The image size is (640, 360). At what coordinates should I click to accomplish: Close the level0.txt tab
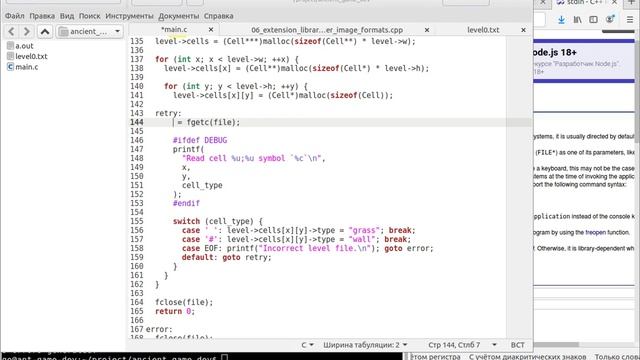(523, 30)
